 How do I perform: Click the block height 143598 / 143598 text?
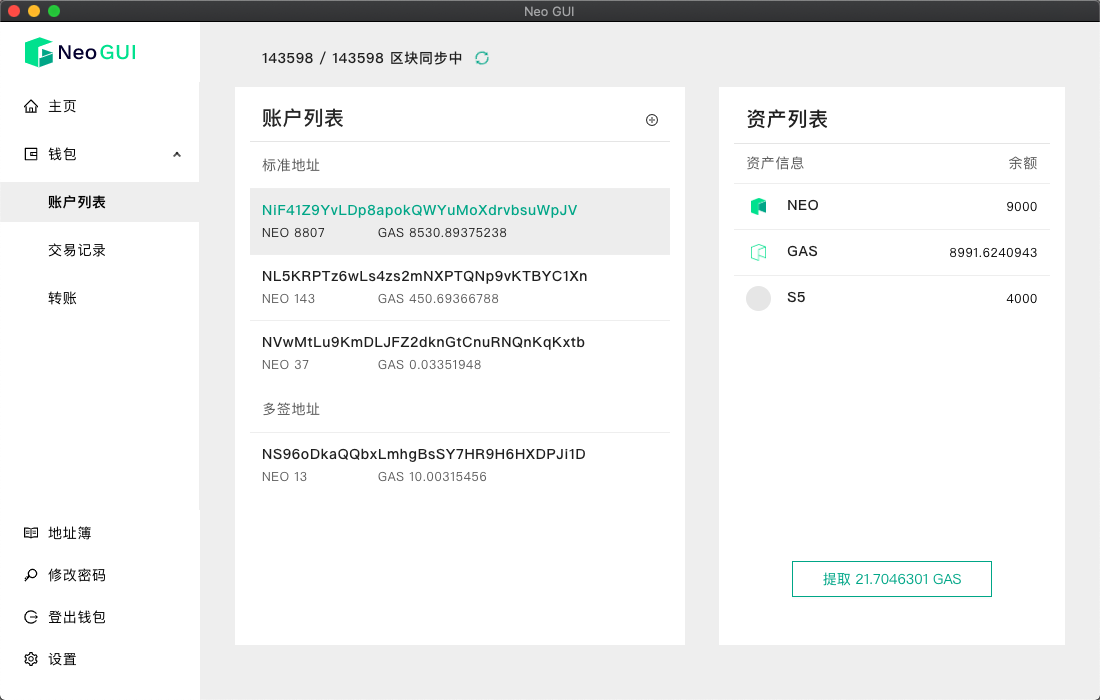point(323,58)
